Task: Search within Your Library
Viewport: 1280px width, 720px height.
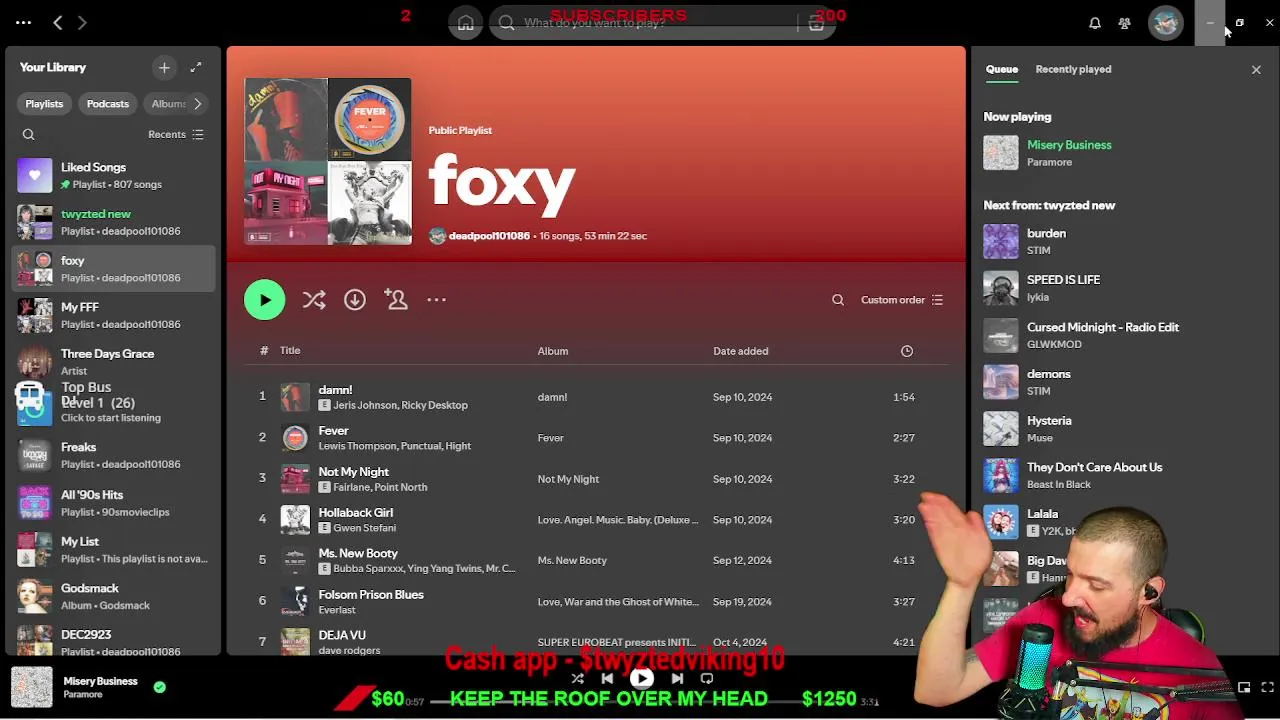Action: click(x=29, y=134)
